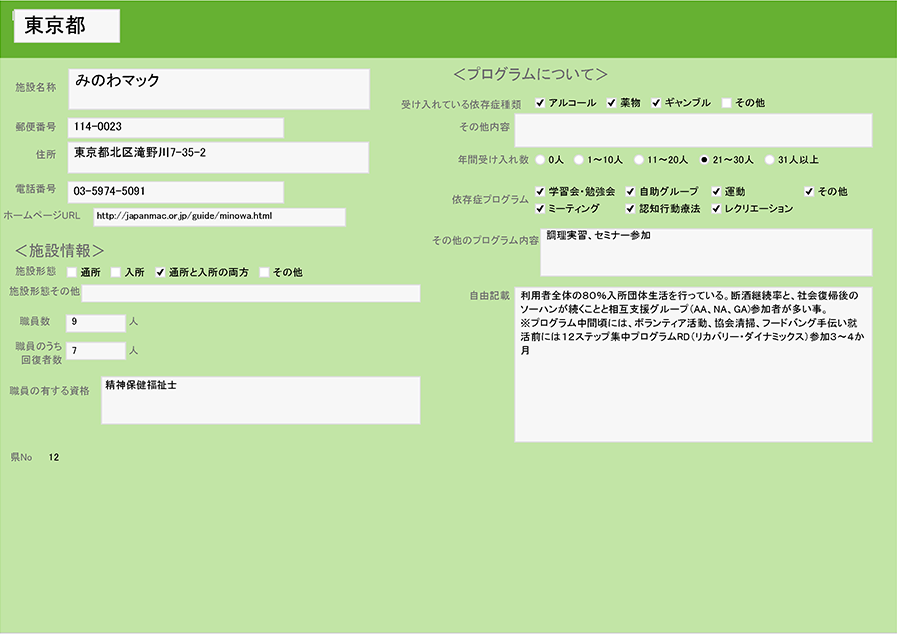The width and height of the screenshot is (897, 634).
Task: Click the 職員数 staff count field
Action: 95,322
